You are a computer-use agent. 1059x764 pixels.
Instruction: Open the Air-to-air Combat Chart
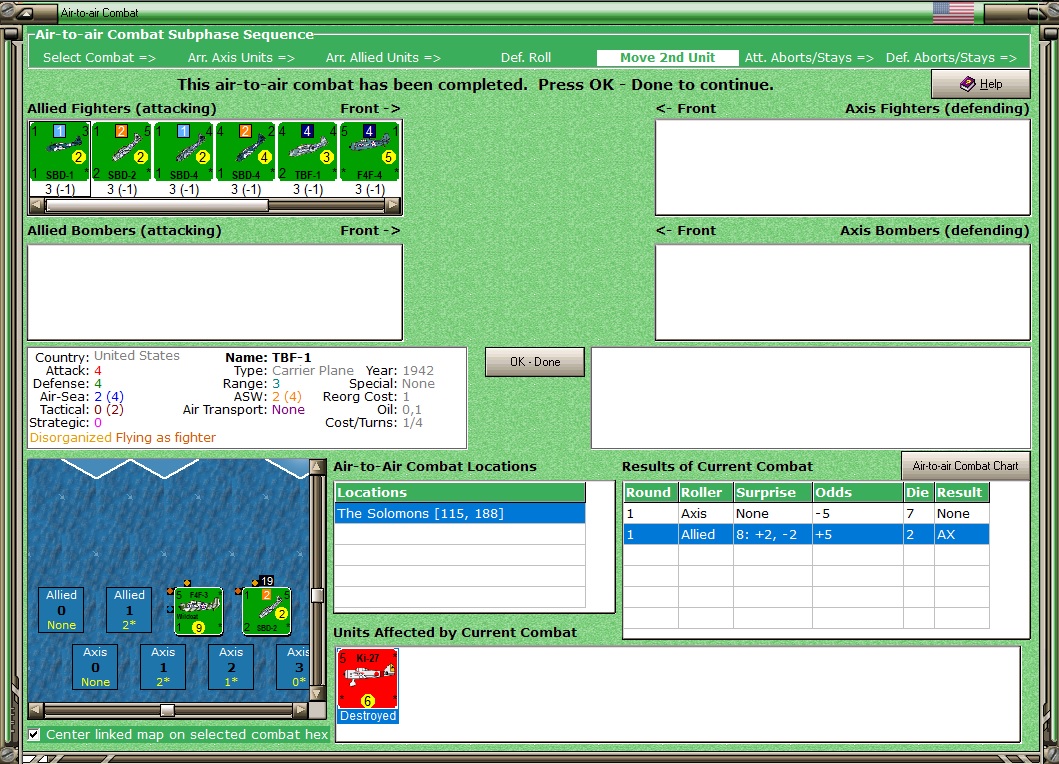pos(965,465)
